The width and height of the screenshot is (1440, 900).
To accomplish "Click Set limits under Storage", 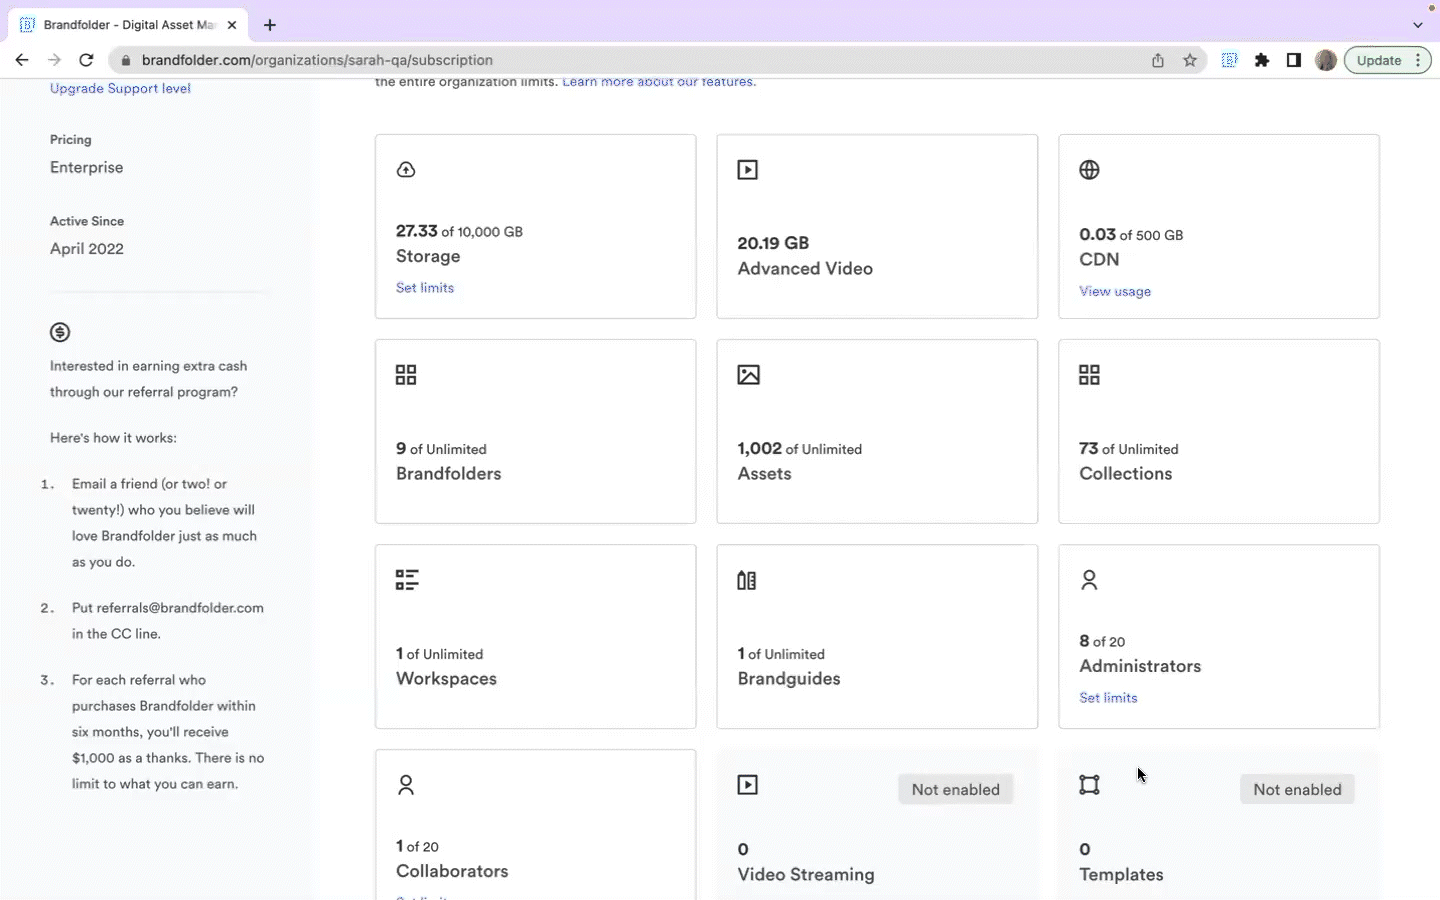I will pyautogui.click(x=424, y=288).
